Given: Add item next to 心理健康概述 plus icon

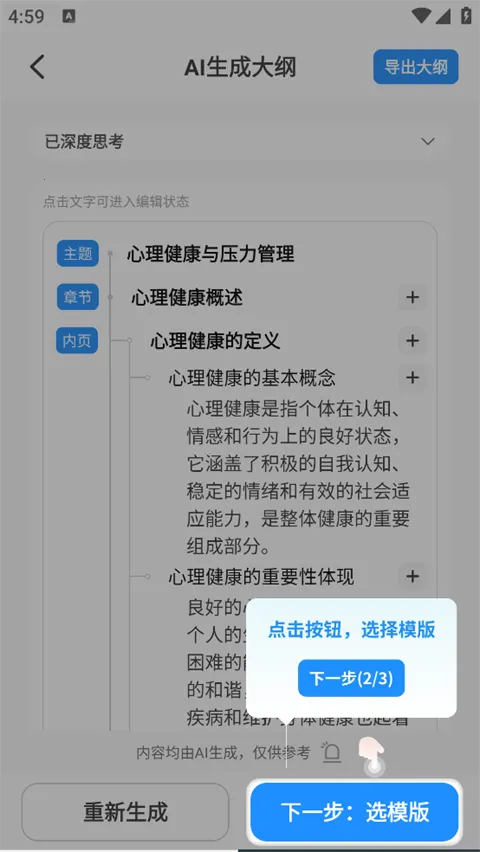Looking at the screenshot, I should coord(413,297).
